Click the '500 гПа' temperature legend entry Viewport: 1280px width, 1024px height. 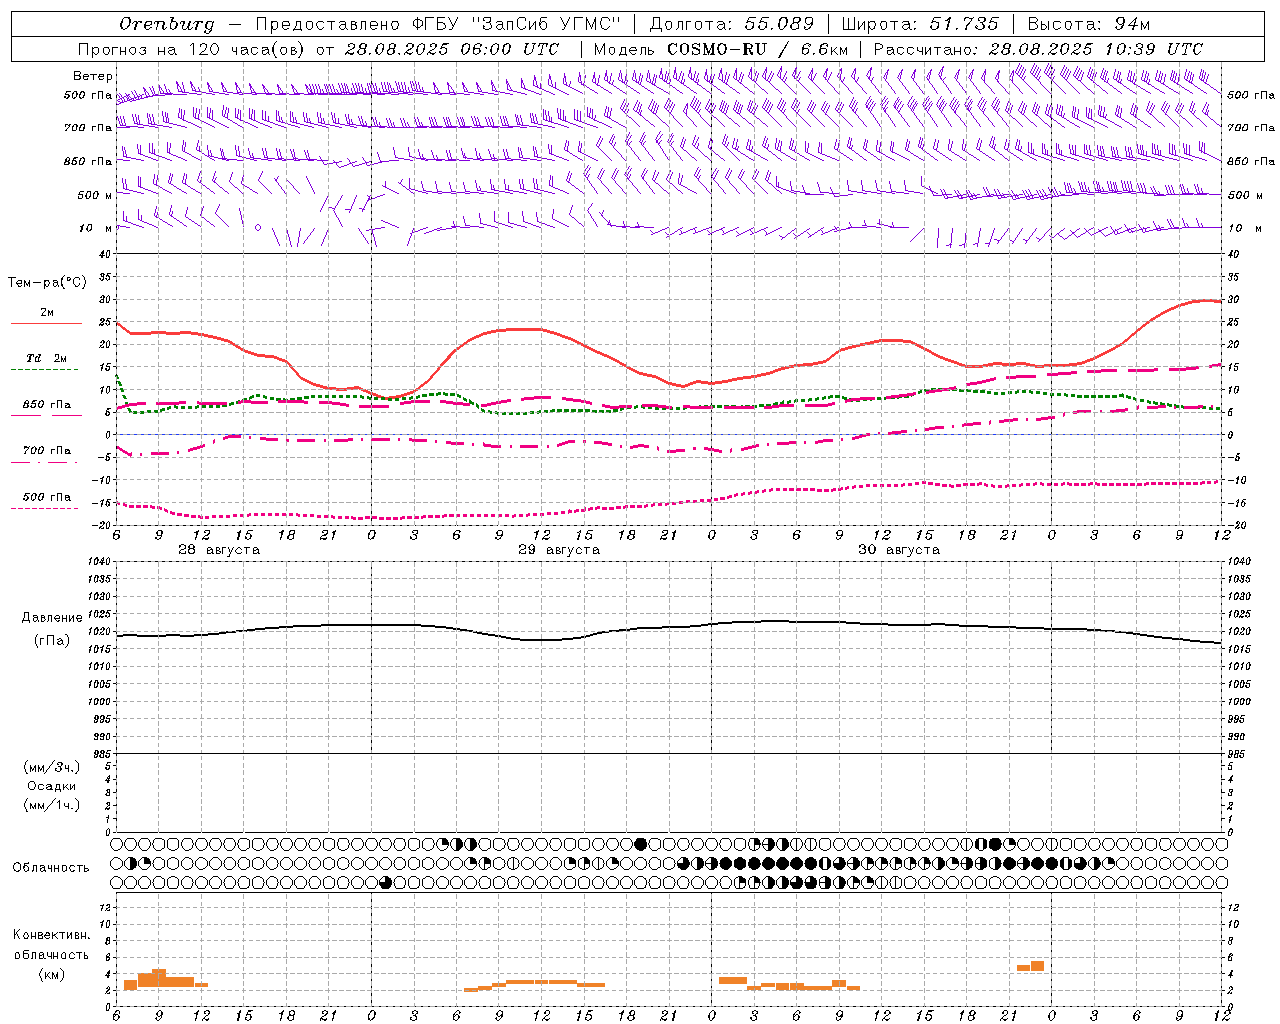coord(47,497)
